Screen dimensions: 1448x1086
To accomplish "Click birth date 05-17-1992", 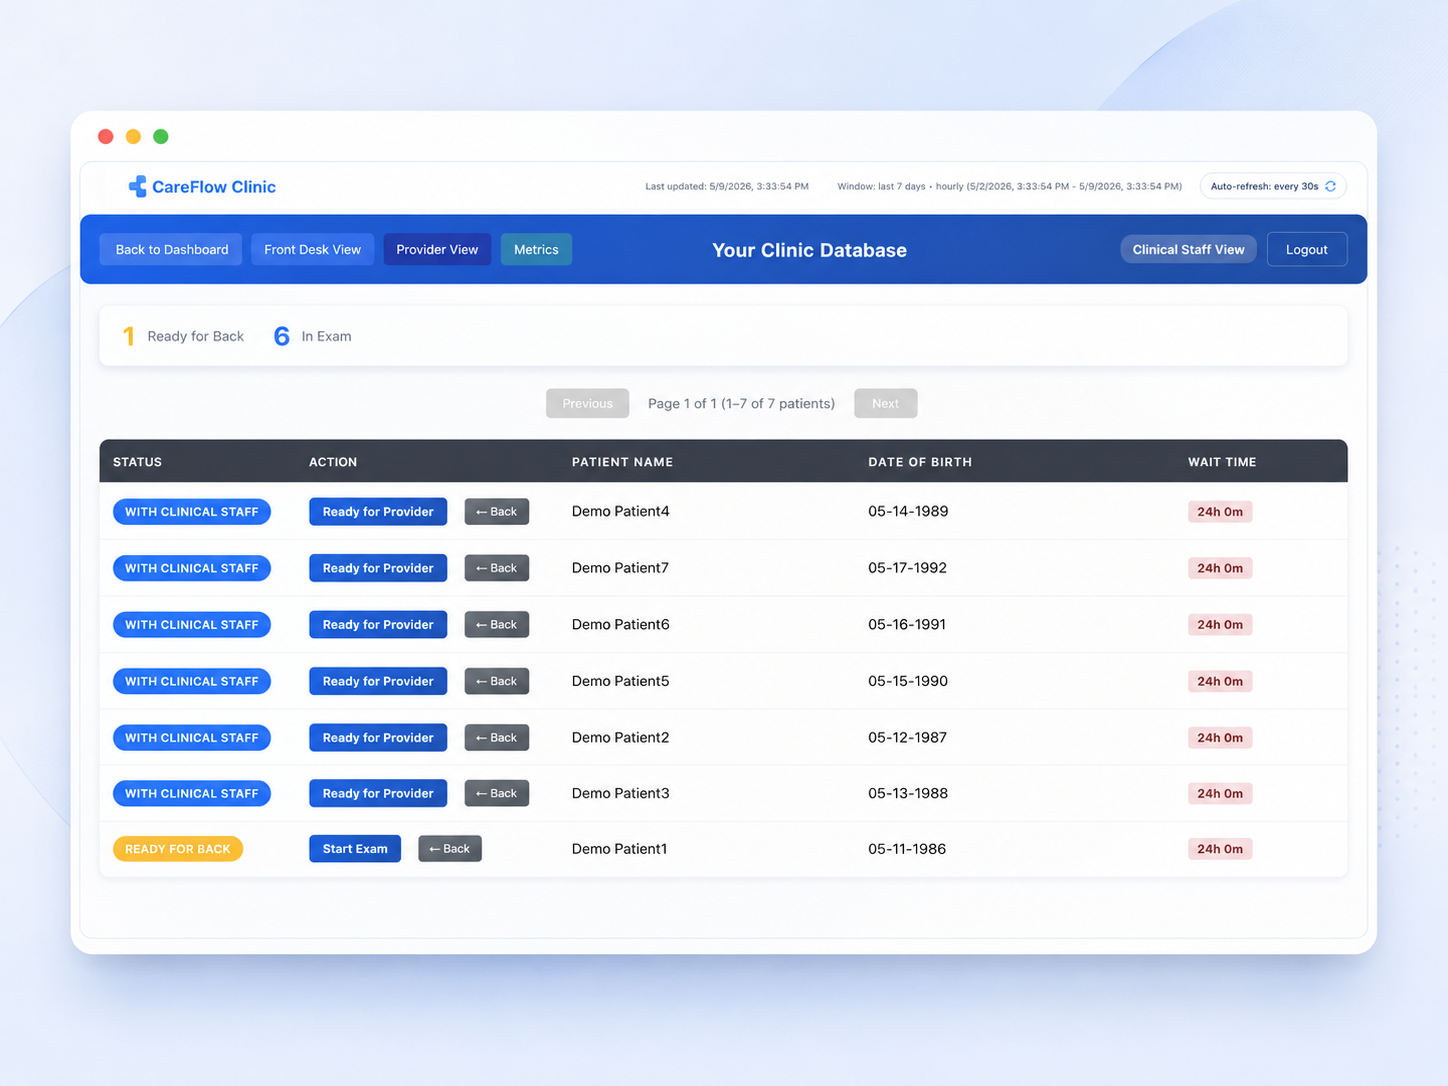I will (x=907, y=568).
